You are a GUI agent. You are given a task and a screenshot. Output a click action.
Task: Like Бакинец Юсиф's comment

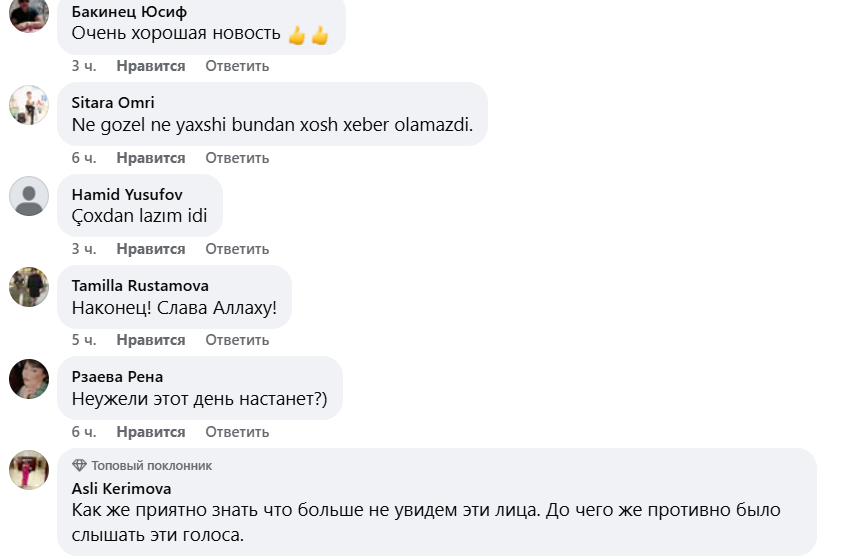[150, 66]
